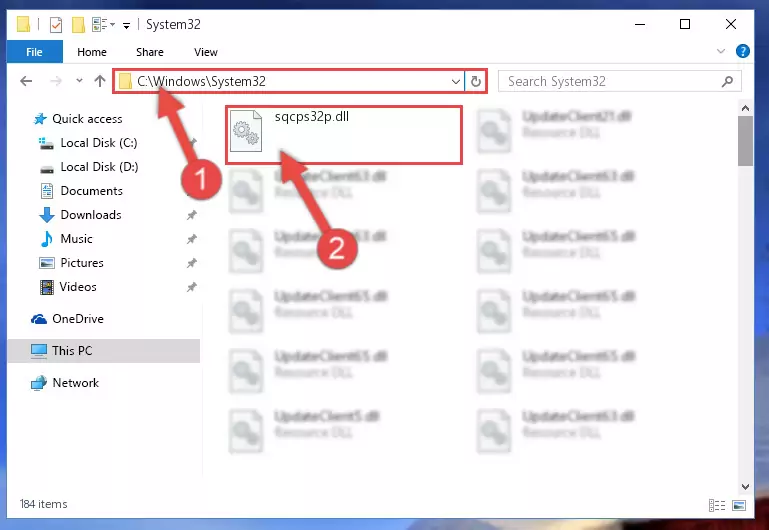This screenshot has width=769, height=530.
Task: Select the sqcps32p.dll file name
Action: coord(312,117)
